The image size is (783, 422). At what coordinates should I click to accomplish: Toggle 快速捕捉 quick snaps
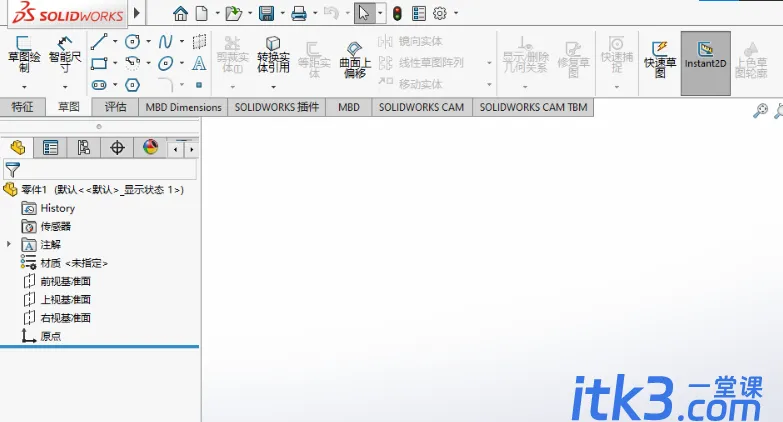click(x=617, y=55)
